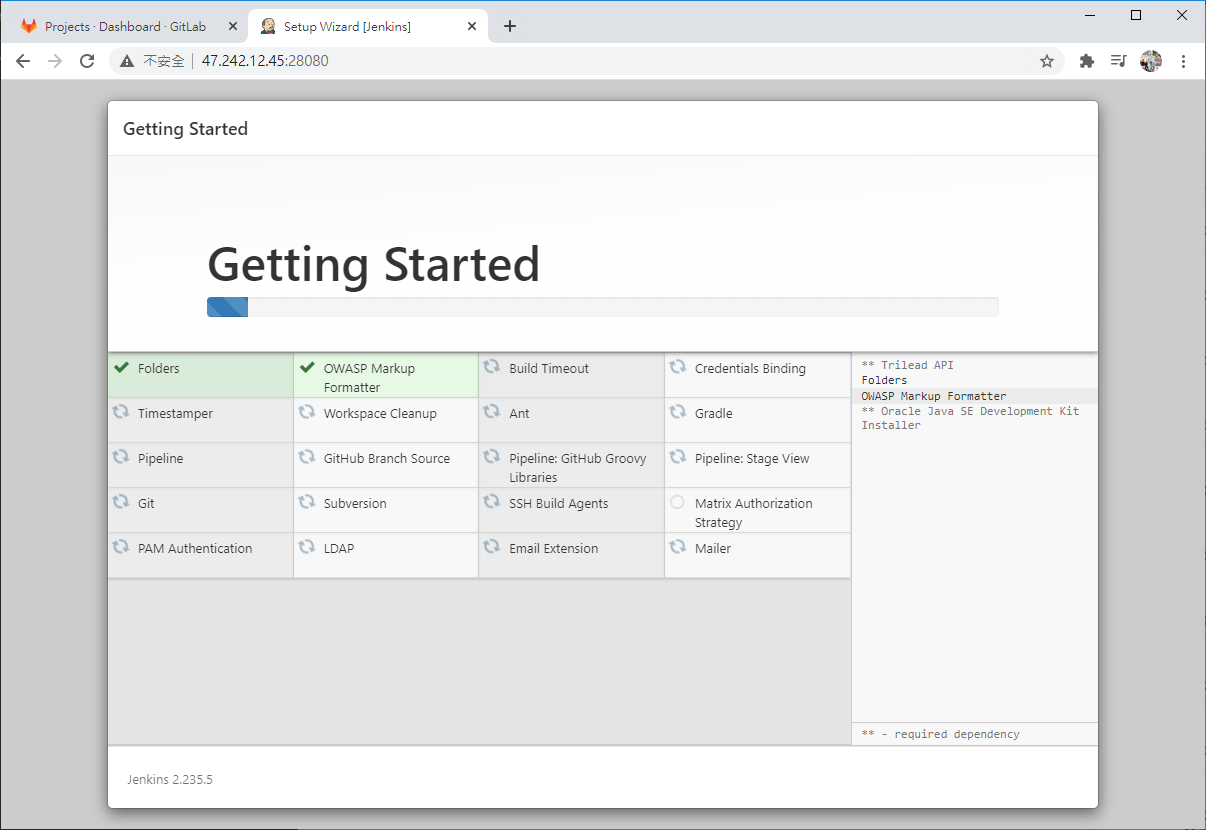Click the spinner icon beside SSH Build Agents

tap(492, 502)
